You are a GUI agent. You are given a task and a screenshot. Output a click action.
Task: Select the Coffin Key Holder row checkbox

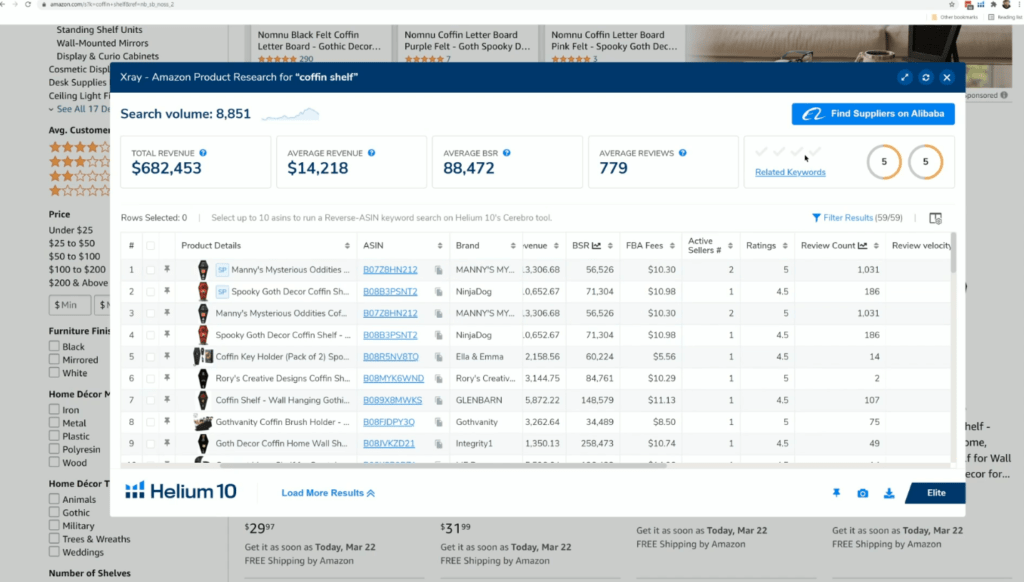(151, 357)
